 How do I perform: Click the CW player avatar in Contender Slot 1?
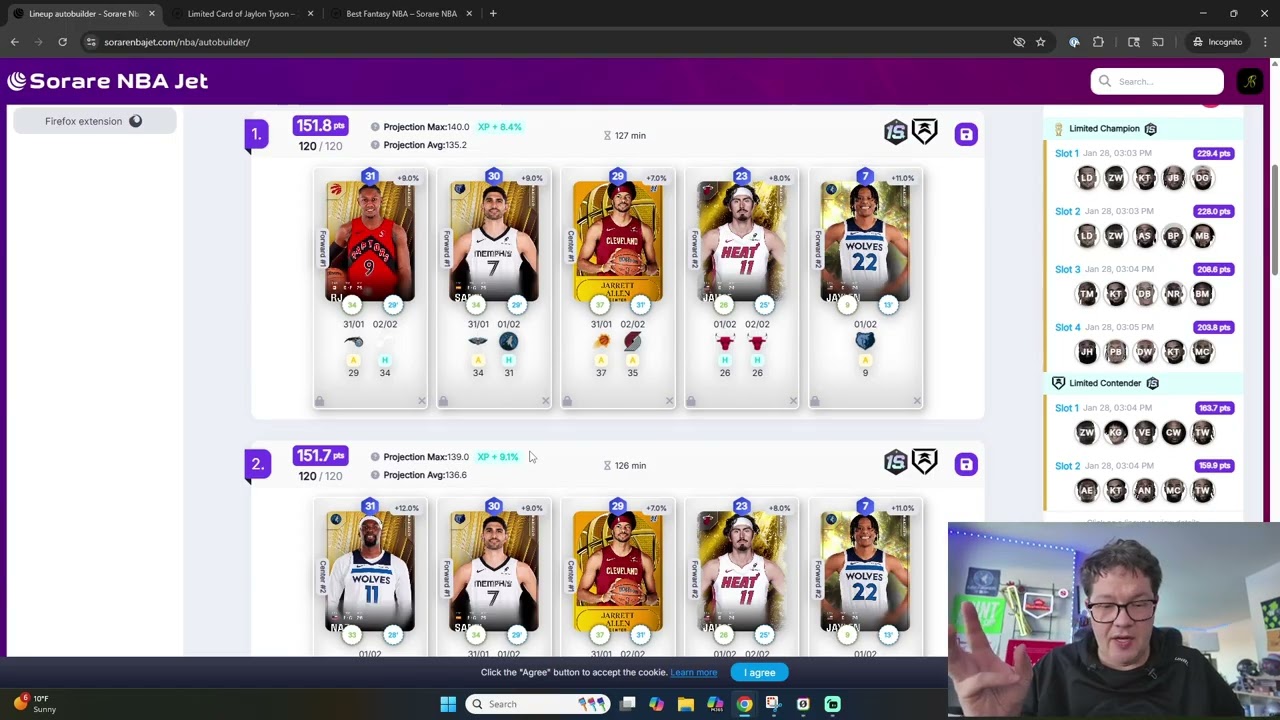(1173, 433)
